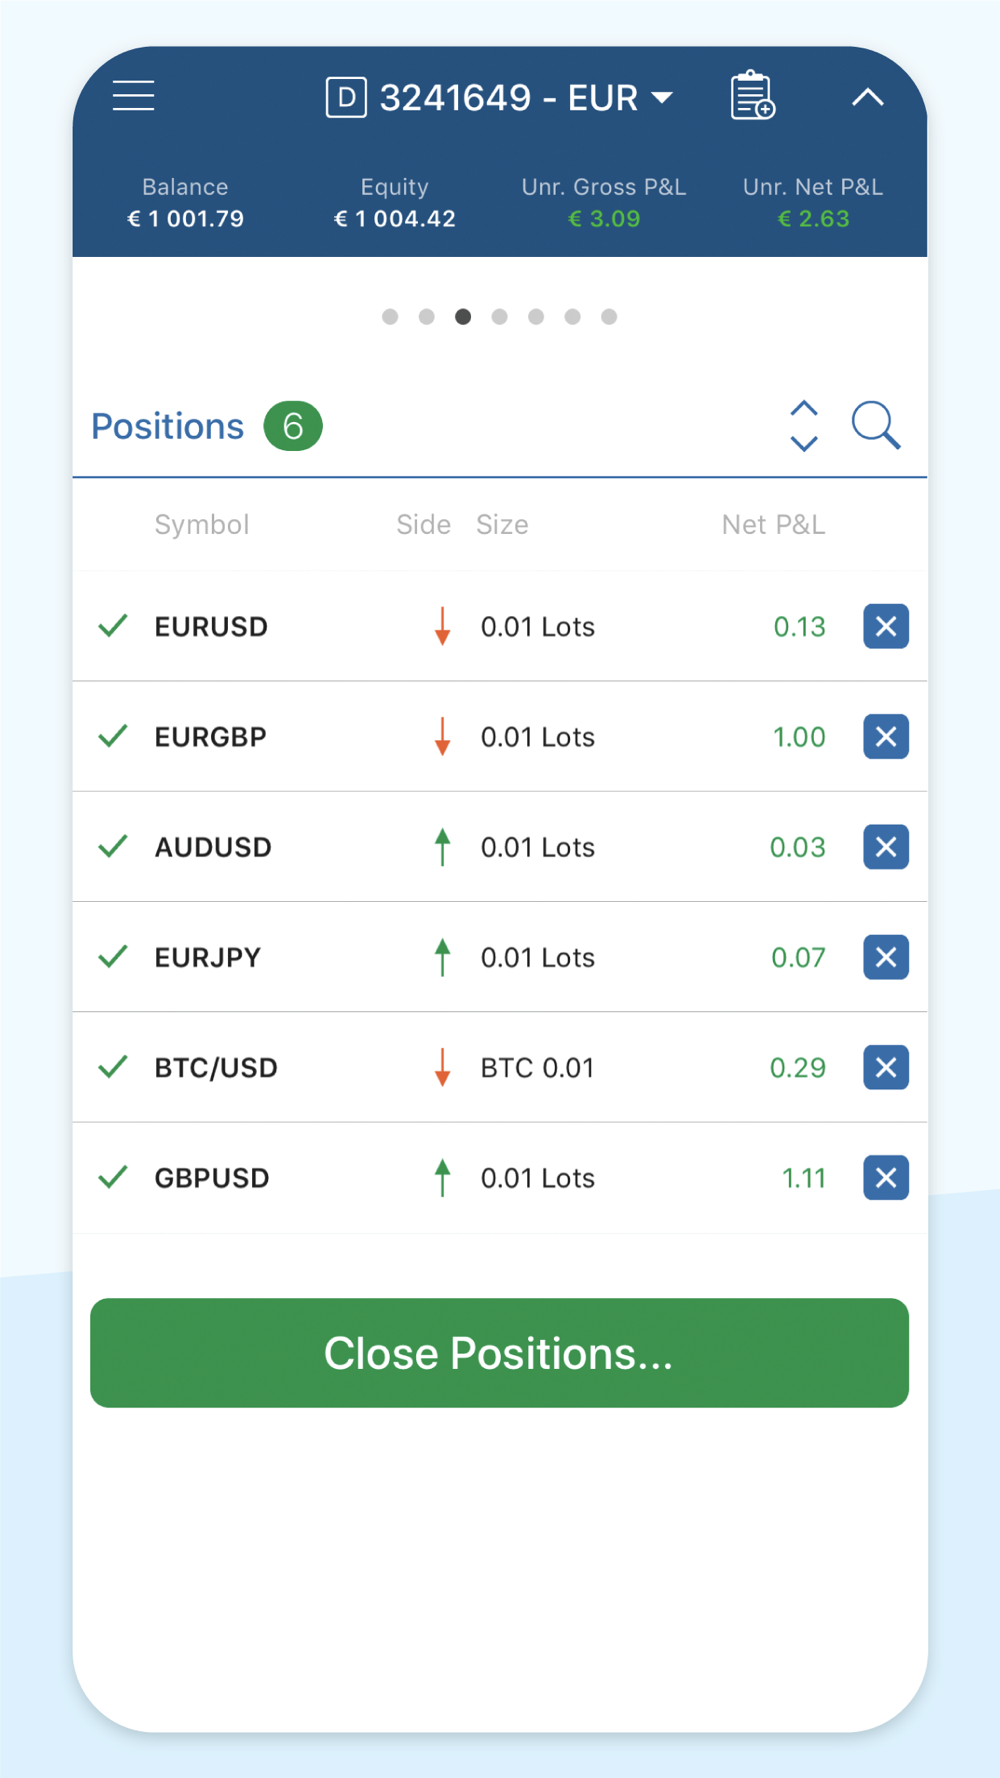Search positions with the magnifier icon
This screenshot has width=1000, height=1778.
click(x=876, y=426)
